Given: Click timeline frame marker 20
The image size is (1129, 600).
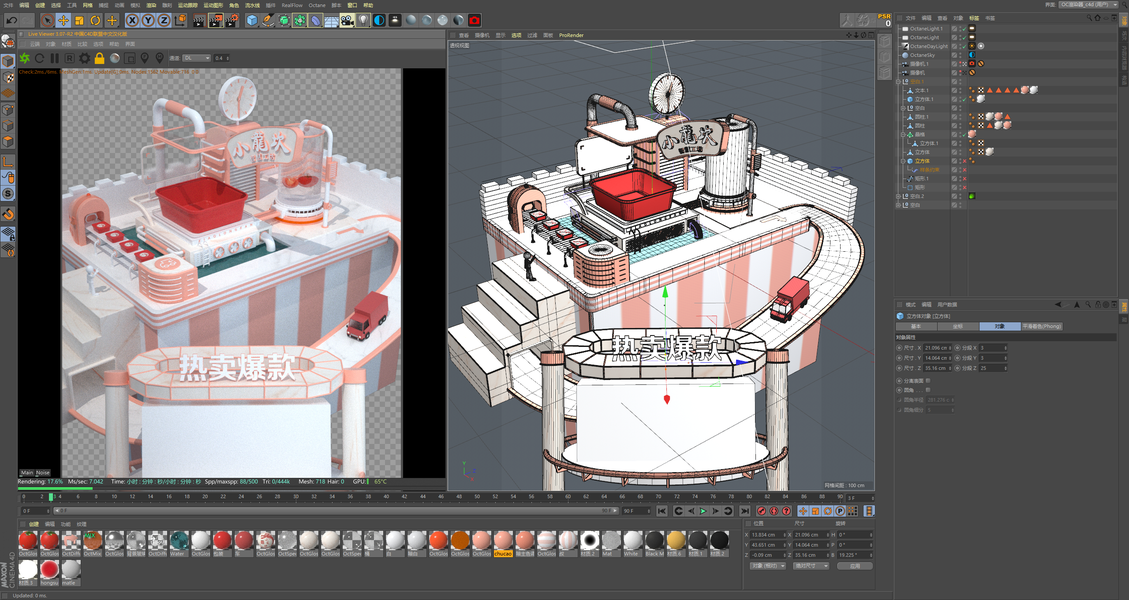Looking at the screenshot, I should (x=205, y=496).
